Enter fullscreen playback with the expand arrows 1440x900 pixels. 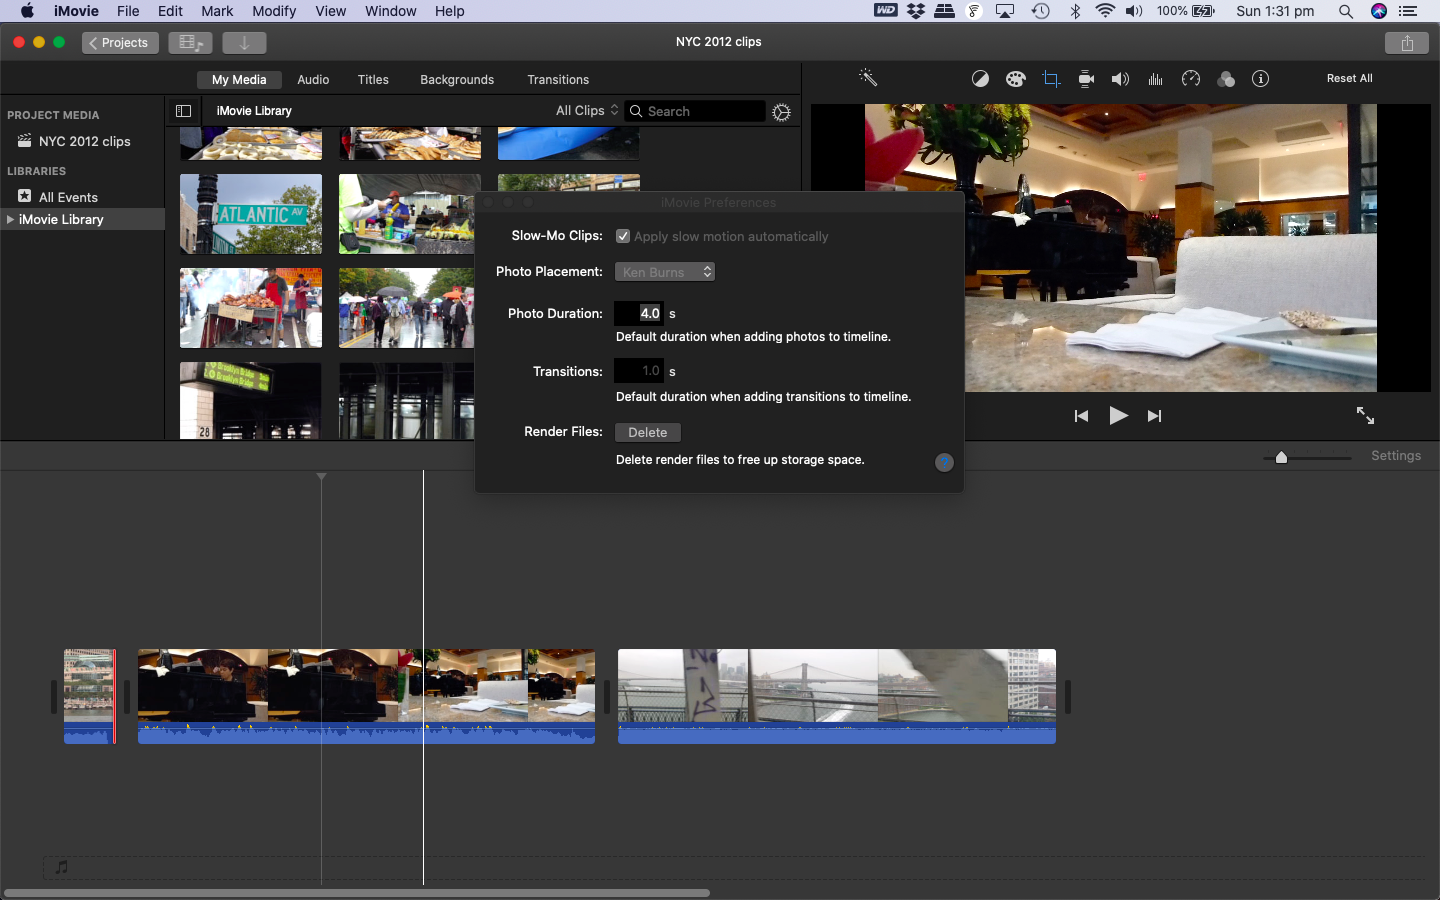click(x=1365, y=416)
